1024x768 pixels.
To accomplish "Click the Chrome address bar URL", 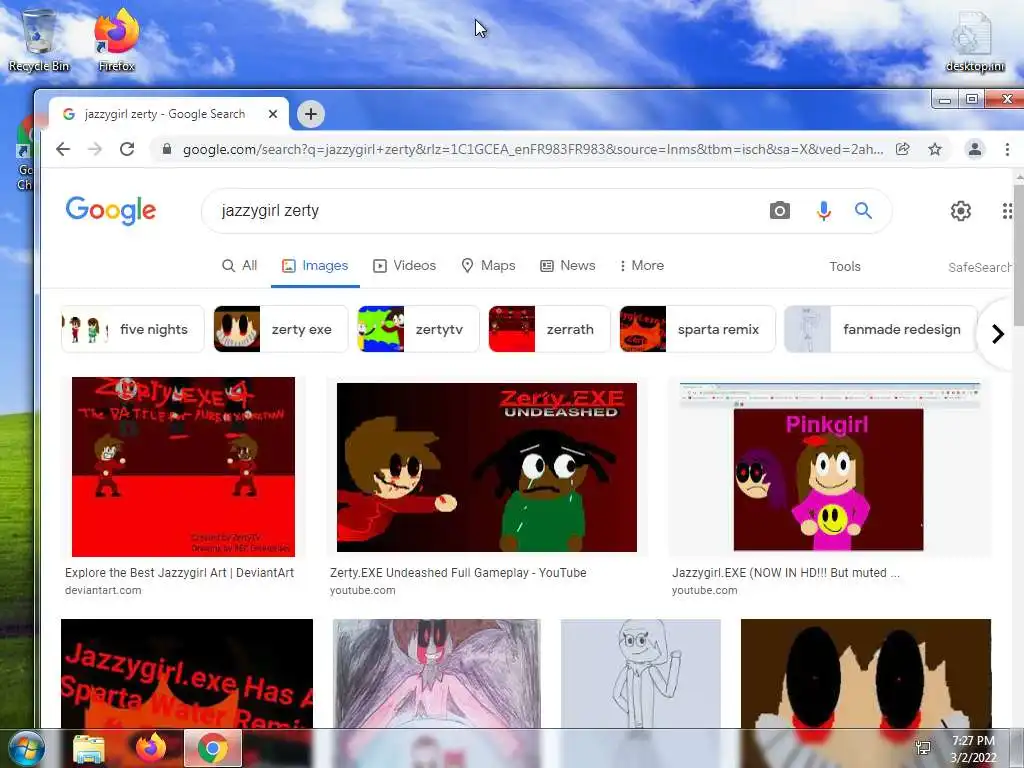I will pos(532,149).
